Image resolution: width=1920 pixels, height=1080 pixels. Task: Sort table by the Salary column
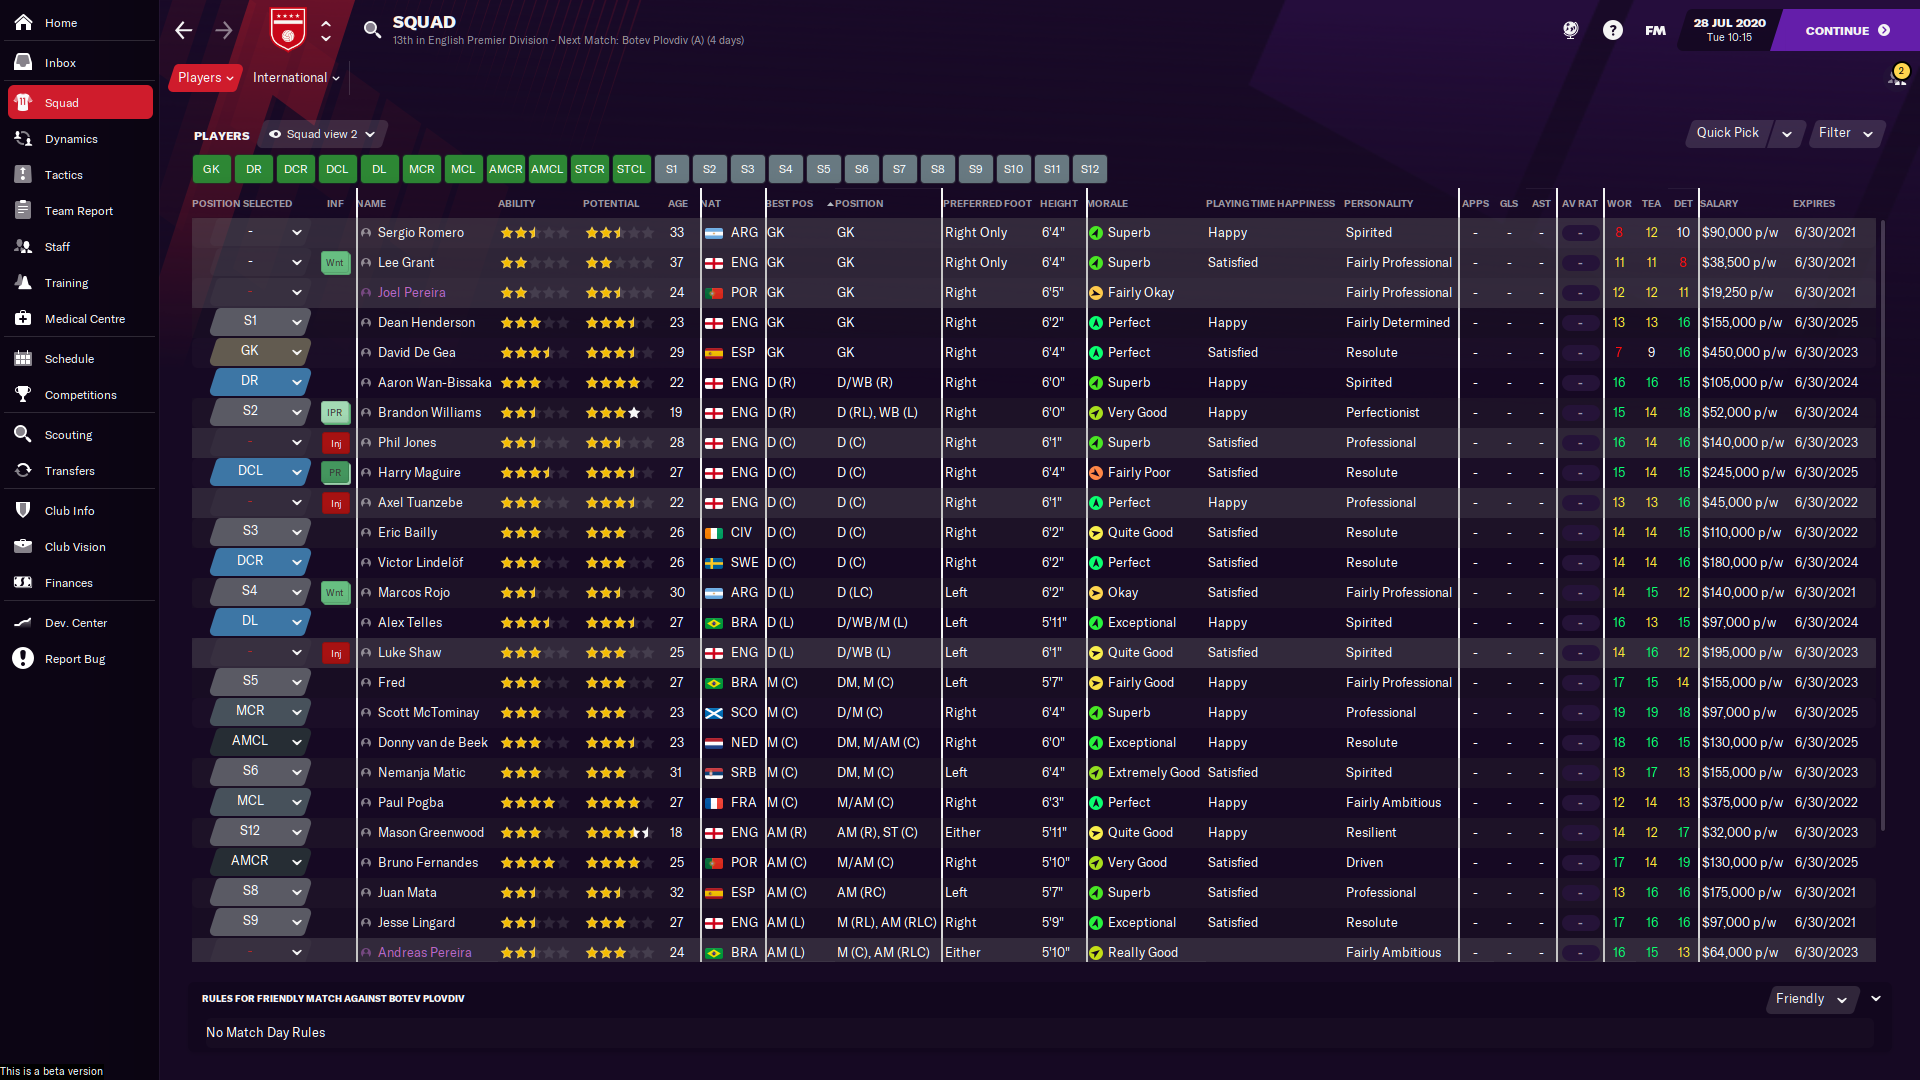1719,204
